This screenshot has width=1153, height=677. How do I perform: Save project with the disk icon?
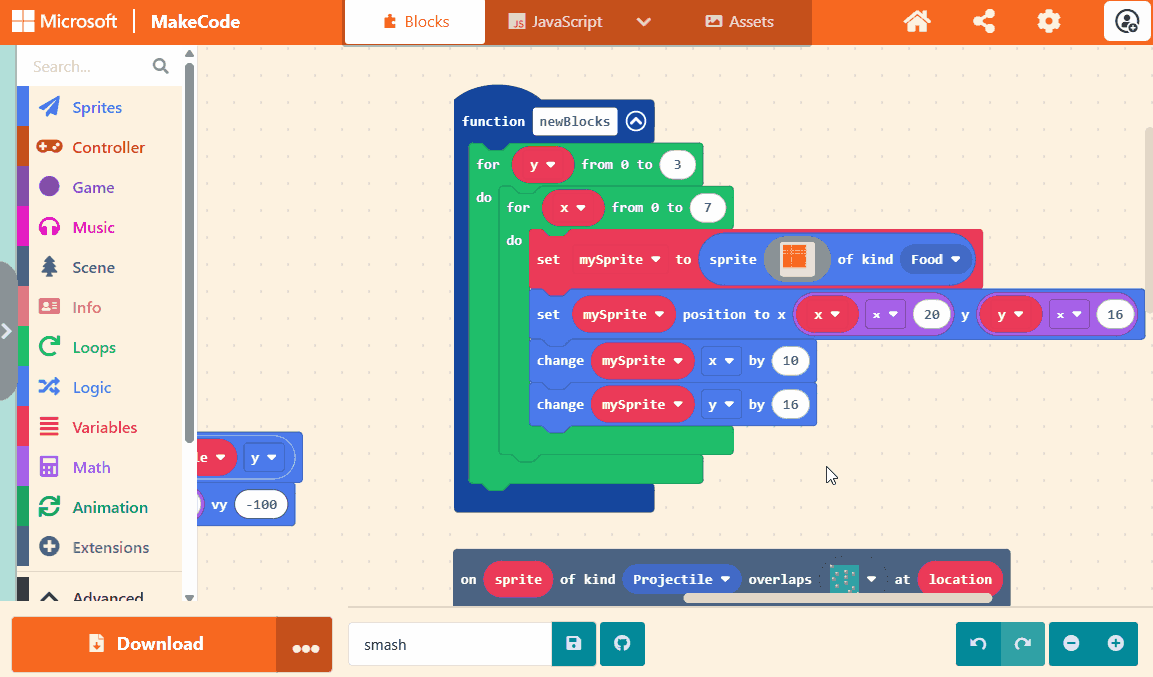point(574,644)
